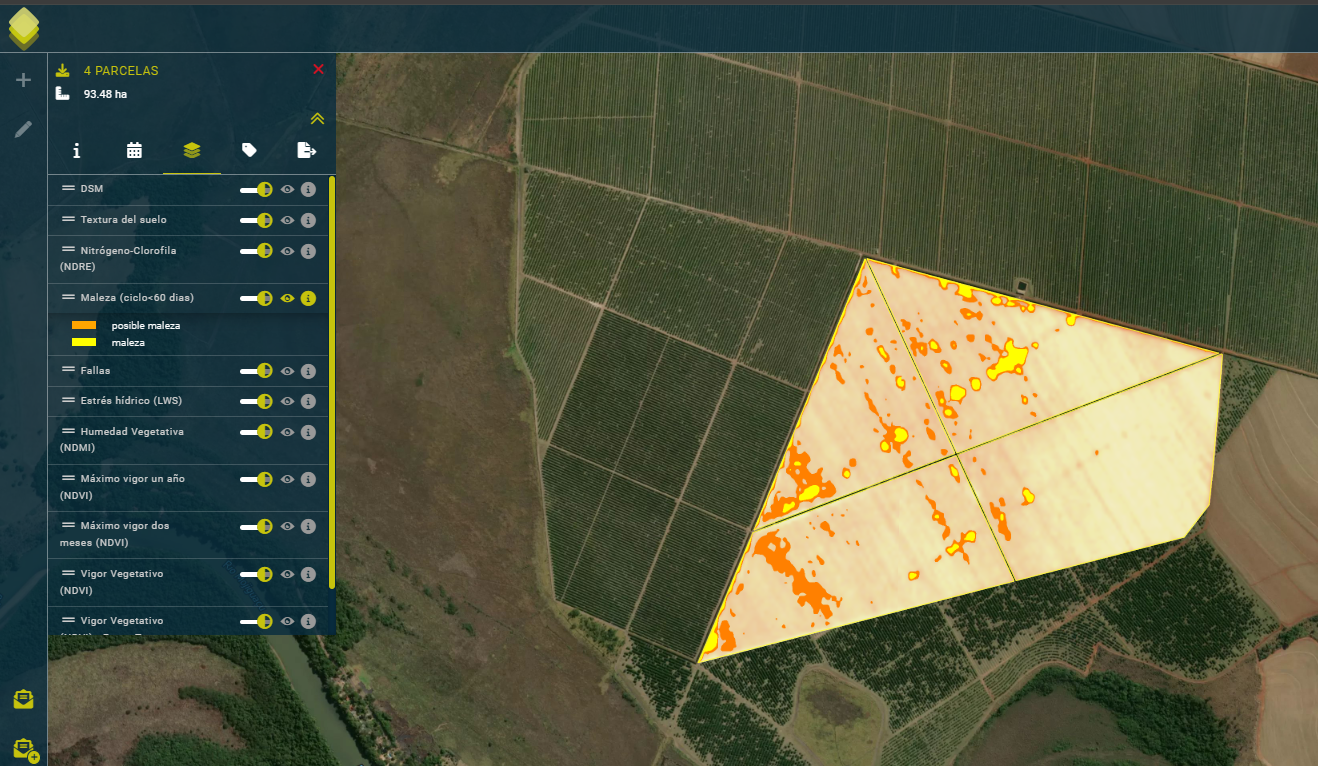1318x766 pixels.
Task: Toggle visibility of Textura del suelo layer
Action: click(x=287, y=220)
